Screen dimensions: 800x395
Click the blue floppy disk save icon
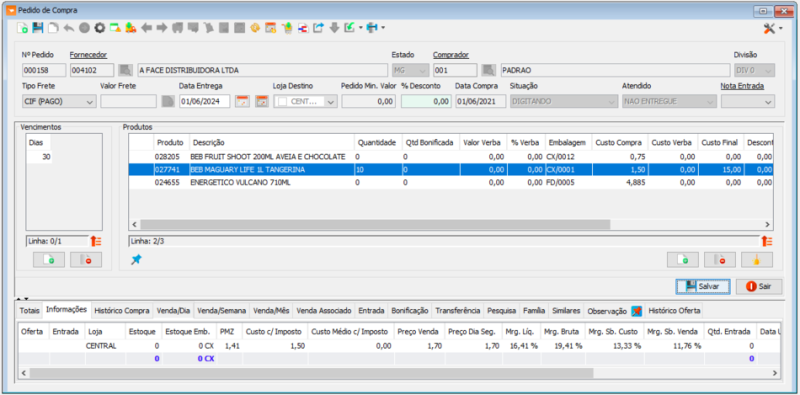tap(38, 28)
